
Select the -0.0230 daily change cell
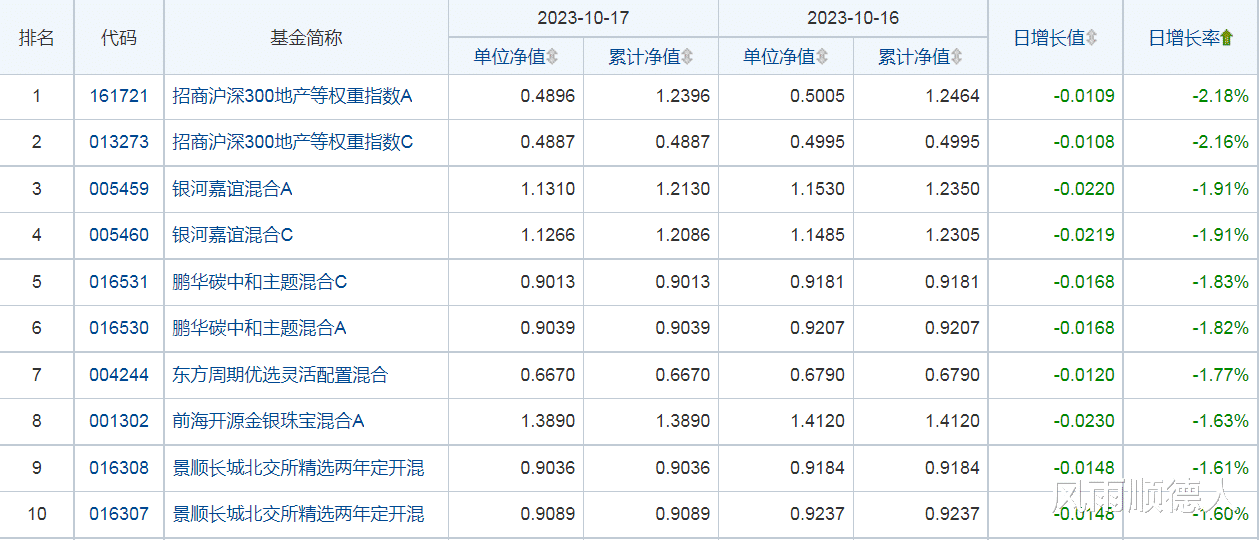point(1056,421)
